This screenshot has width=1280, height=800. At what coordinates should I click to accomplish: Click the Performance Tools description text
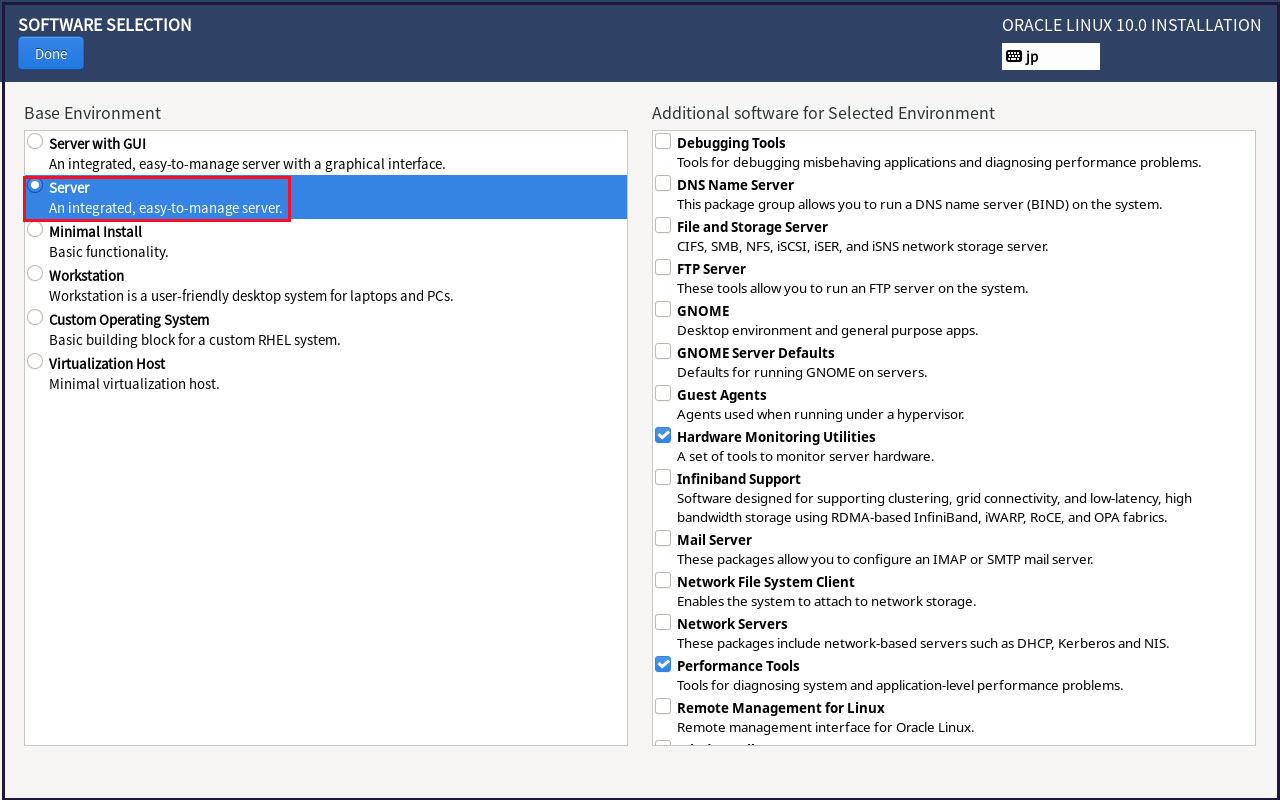900,686
